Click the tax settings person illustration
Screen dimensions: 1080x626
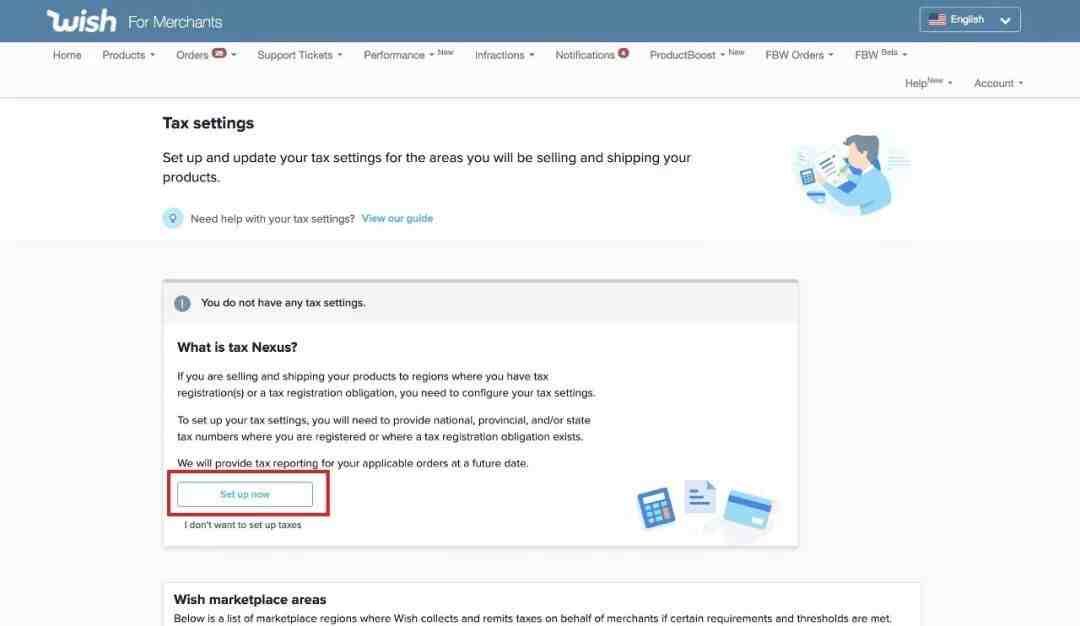click(x=851, y=174)
